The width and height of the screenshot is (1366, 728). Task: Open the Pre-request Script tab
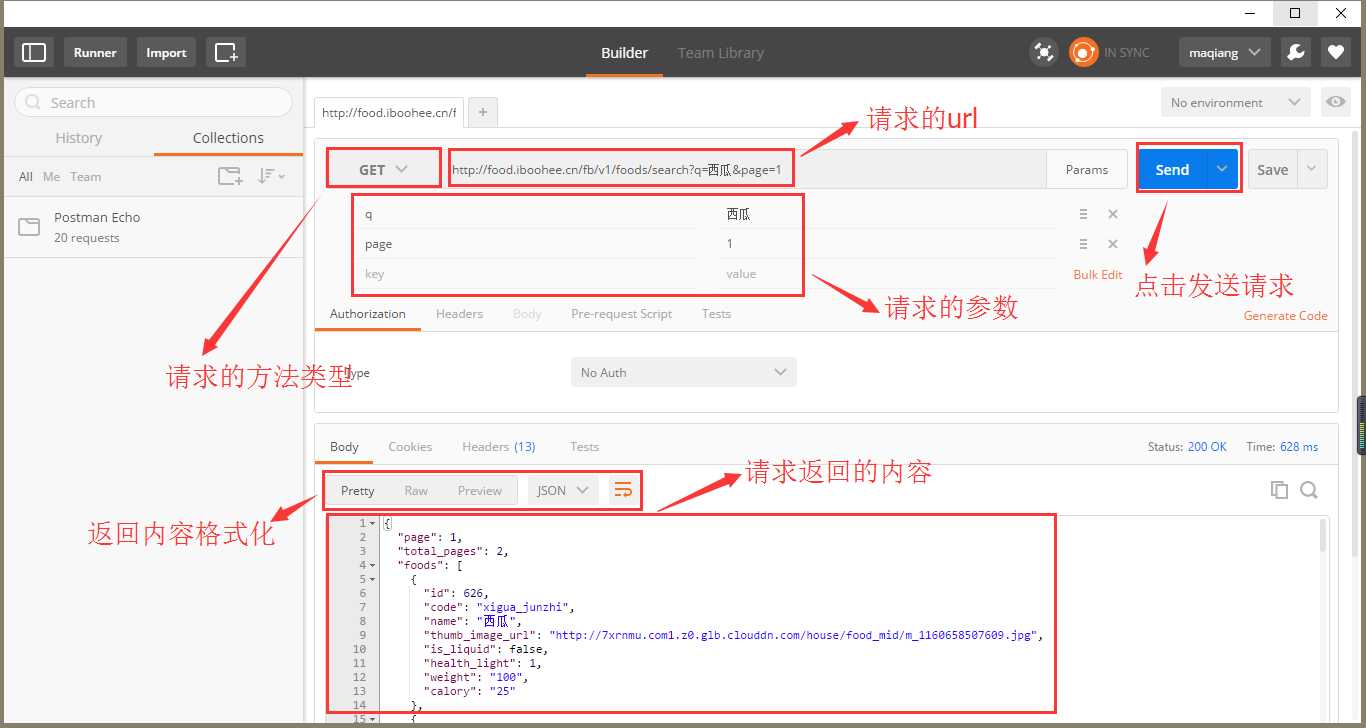(621, 313)
